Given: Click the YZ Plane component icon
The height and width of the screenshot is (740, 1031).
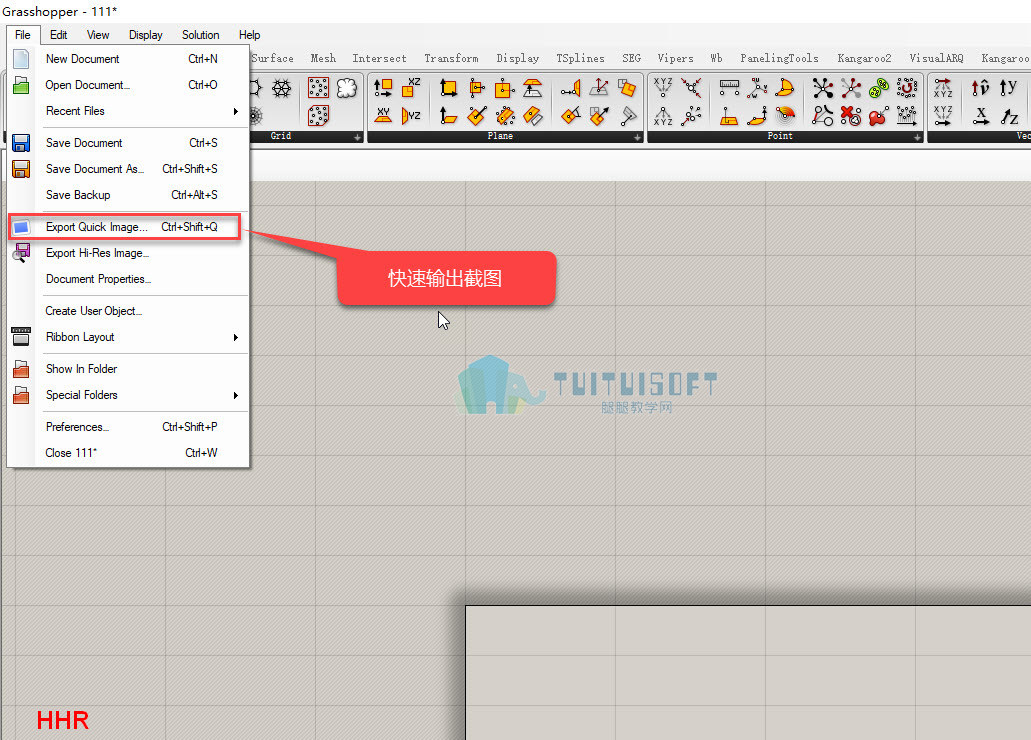Looking at the screenshot, I should pos(411,115).
